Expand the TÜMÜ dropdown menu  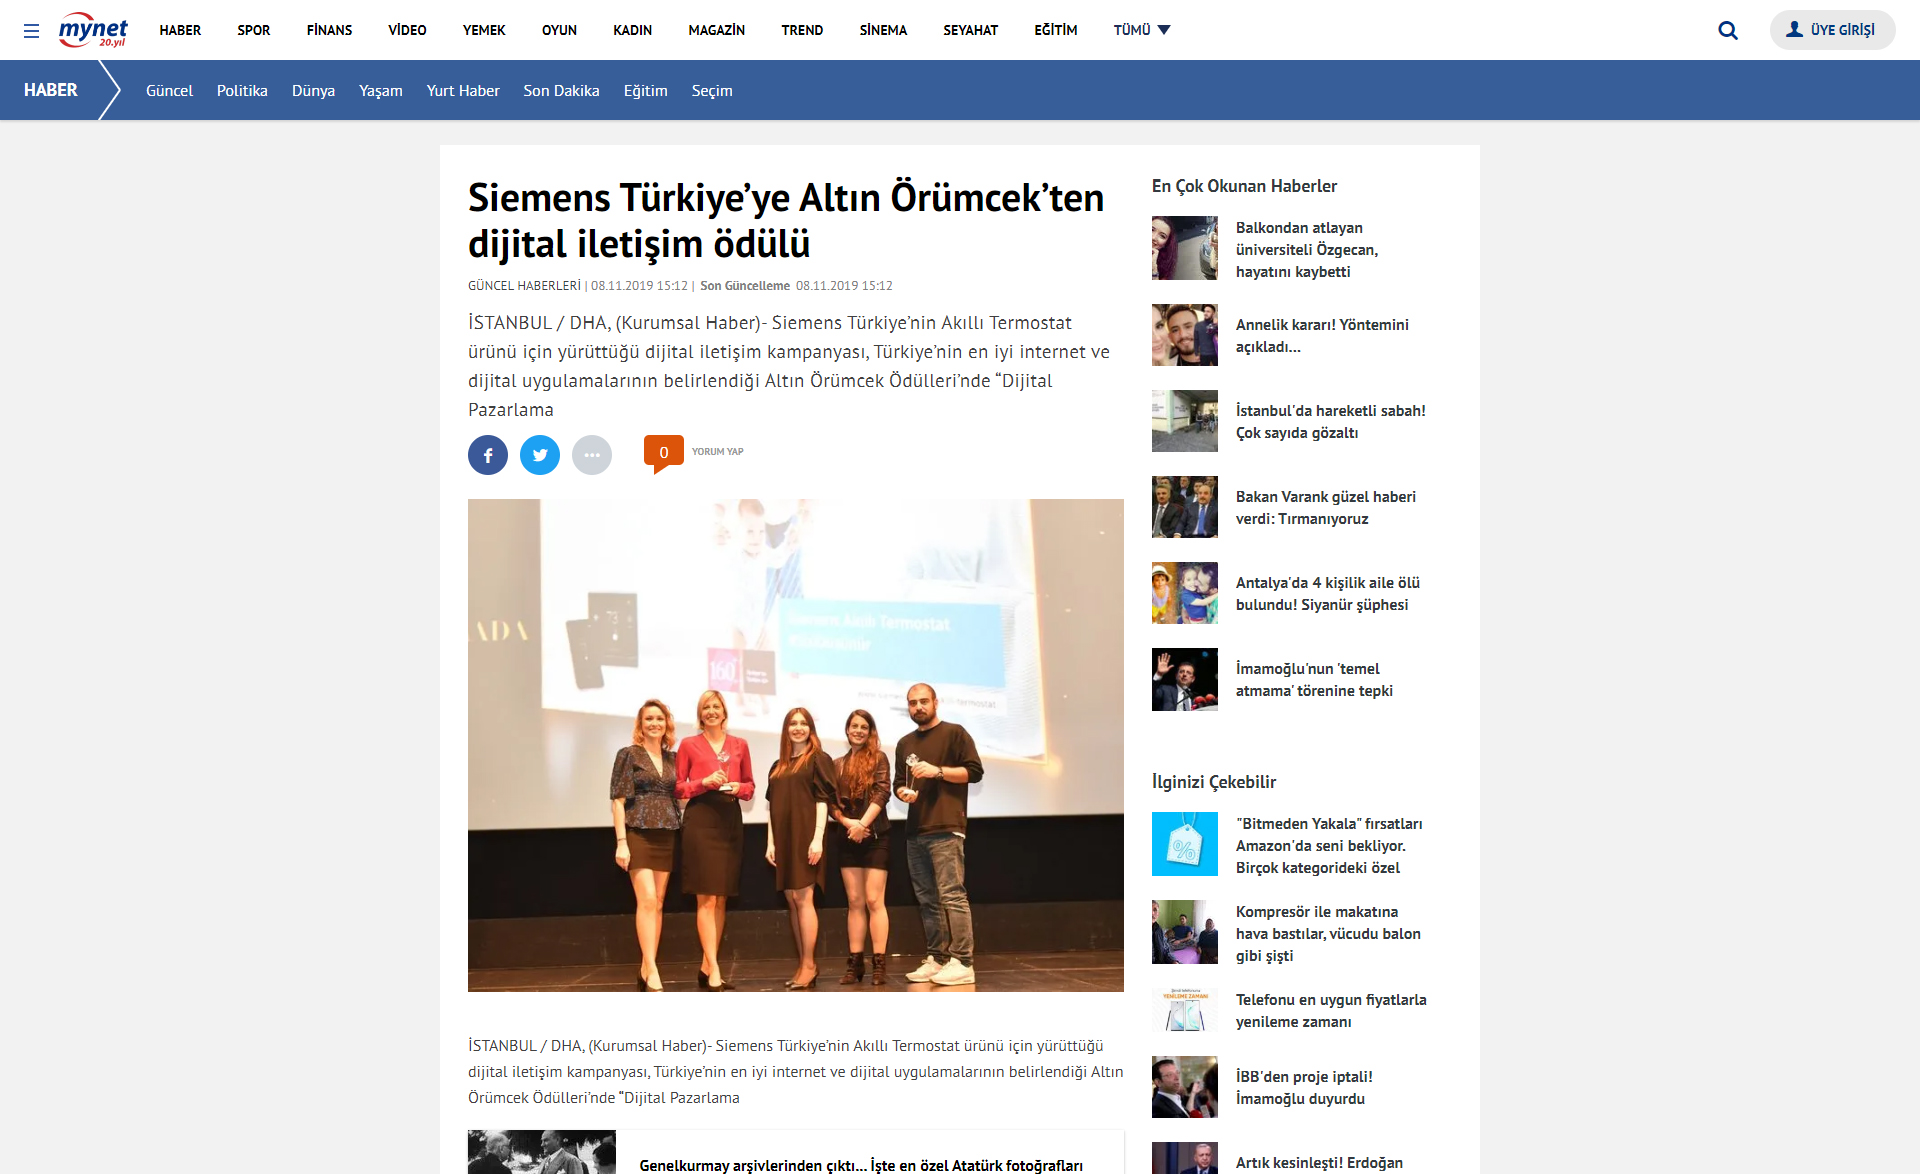(x=1141, y=30)
